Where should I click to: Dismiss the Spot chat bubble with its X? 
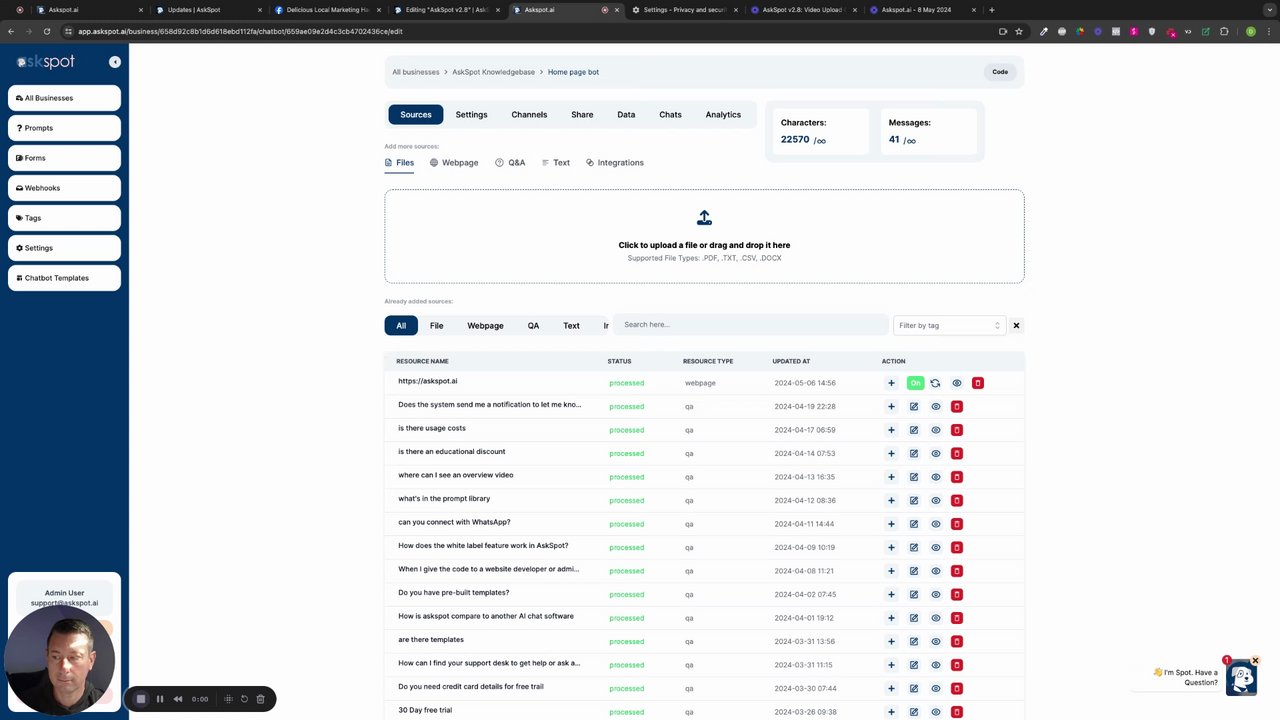coord(1255,660)
